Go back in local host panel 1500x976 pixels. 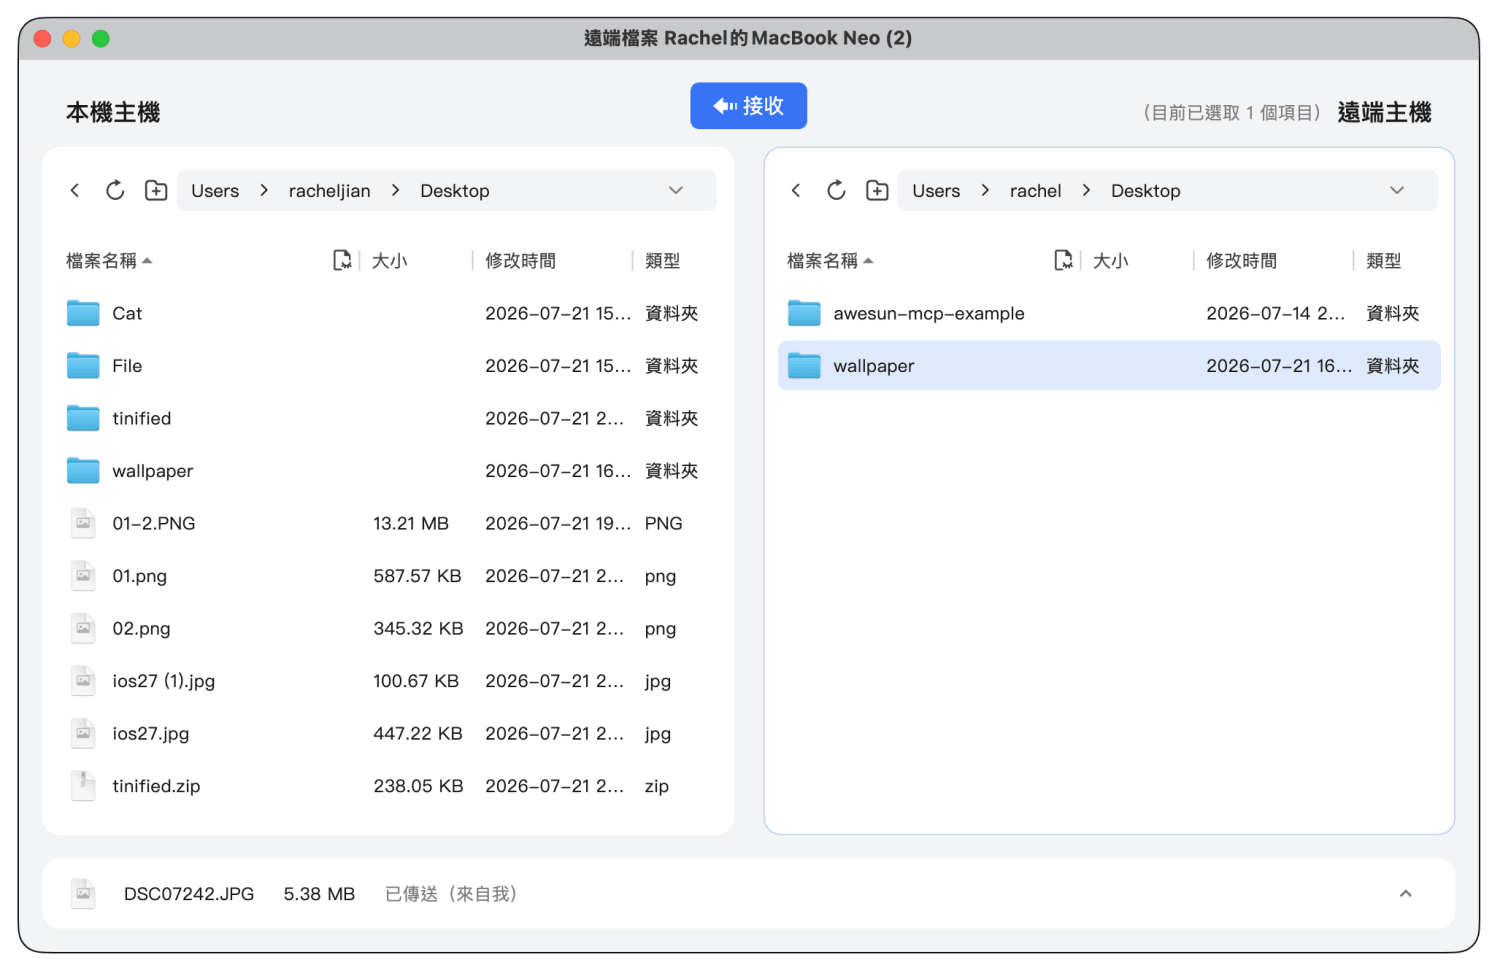click(75, 190)
